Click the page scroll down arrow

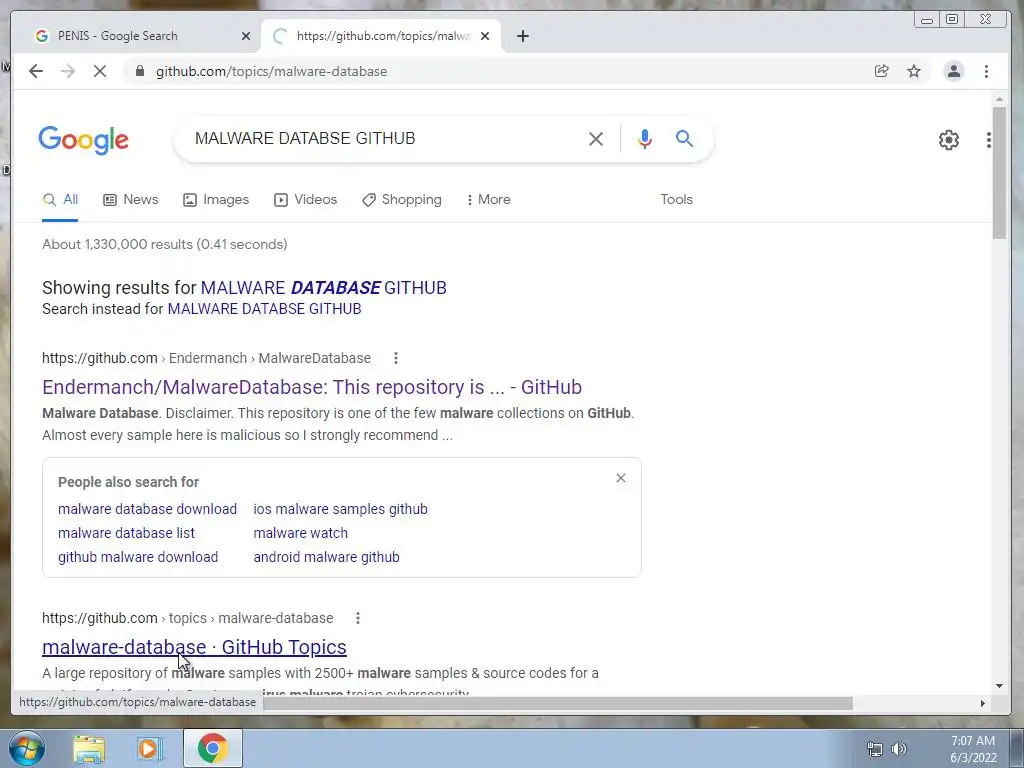(999, 686)
